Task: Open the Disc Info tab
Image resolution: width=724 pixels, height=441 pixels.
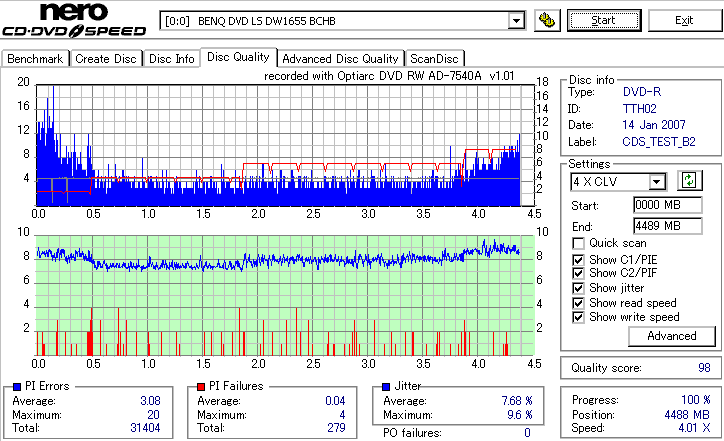Action: [x=171, y=59]
